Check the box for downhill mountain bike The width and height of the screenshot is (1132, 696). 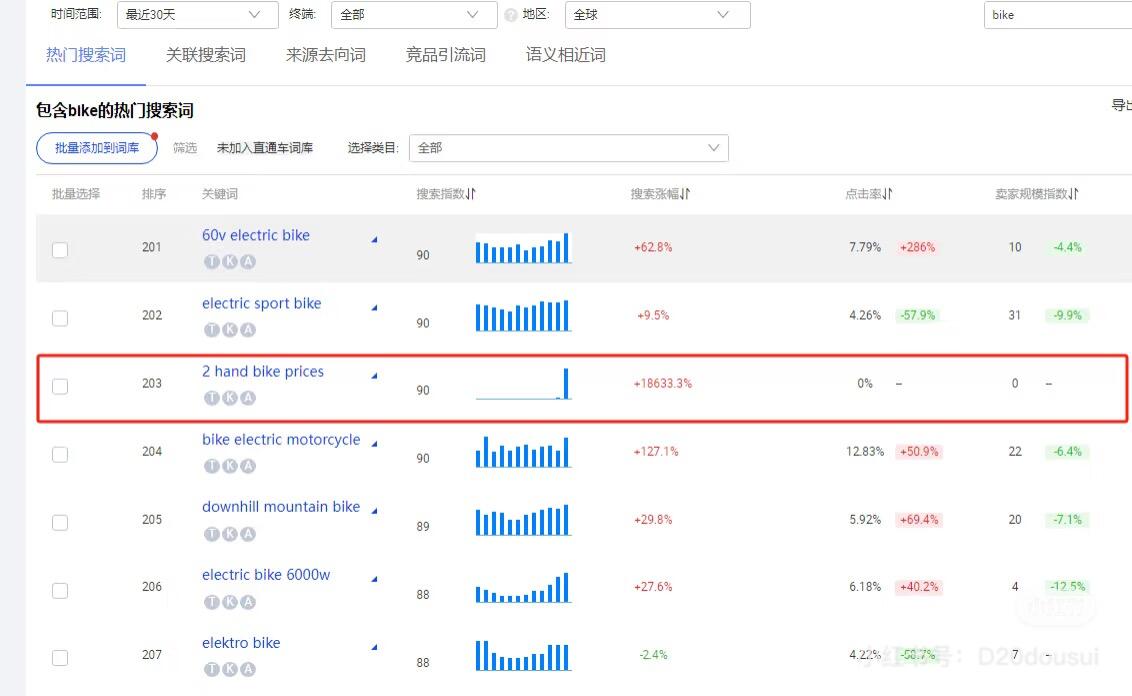coord(60,522)
